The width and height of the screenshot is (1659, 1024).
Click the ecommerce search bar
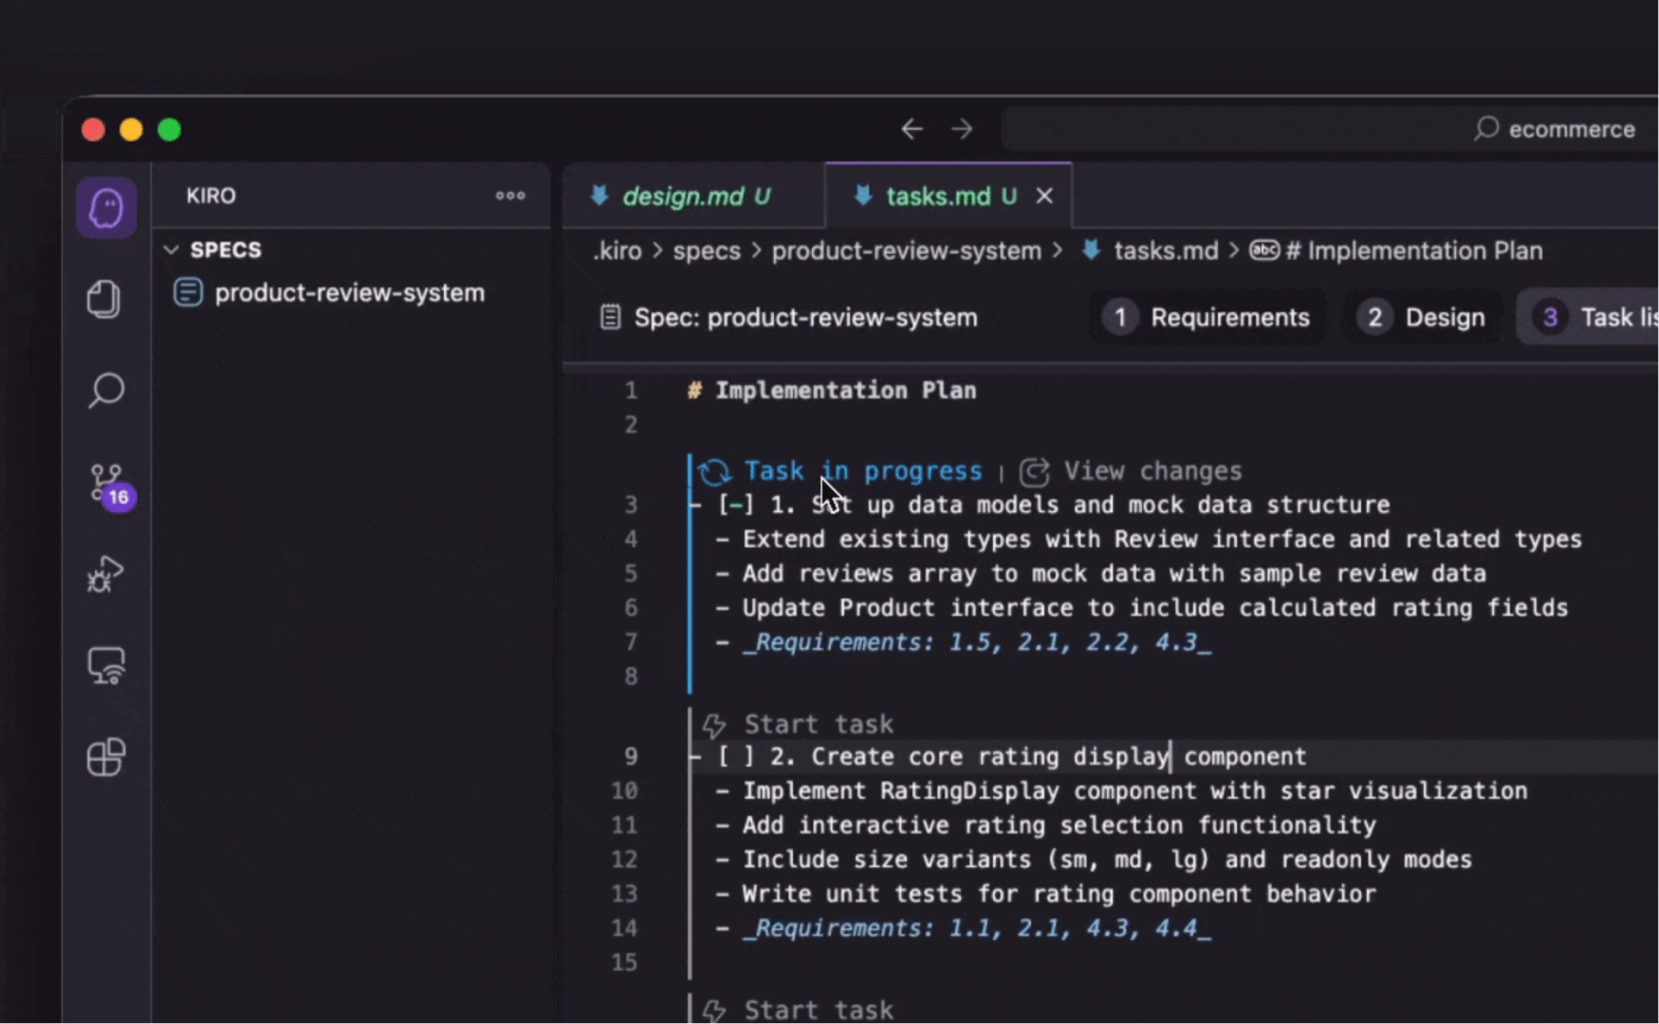(1330, 129)
